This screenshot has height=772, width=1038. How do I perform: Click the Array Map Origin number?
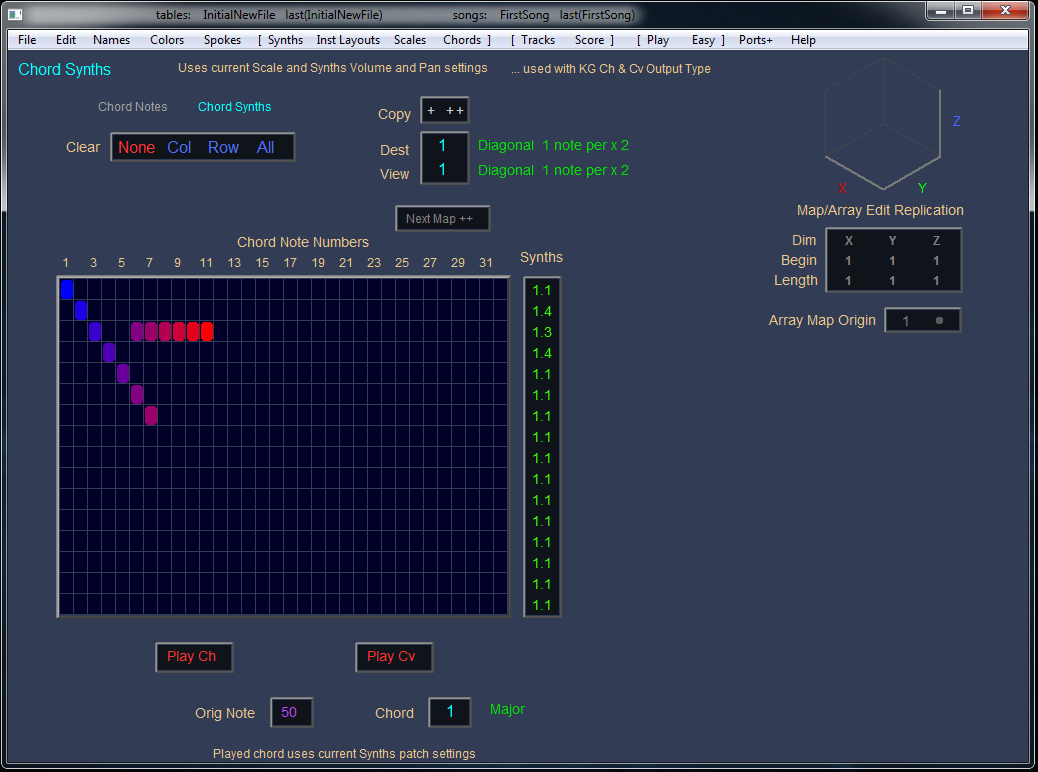[x=906, y=321]
